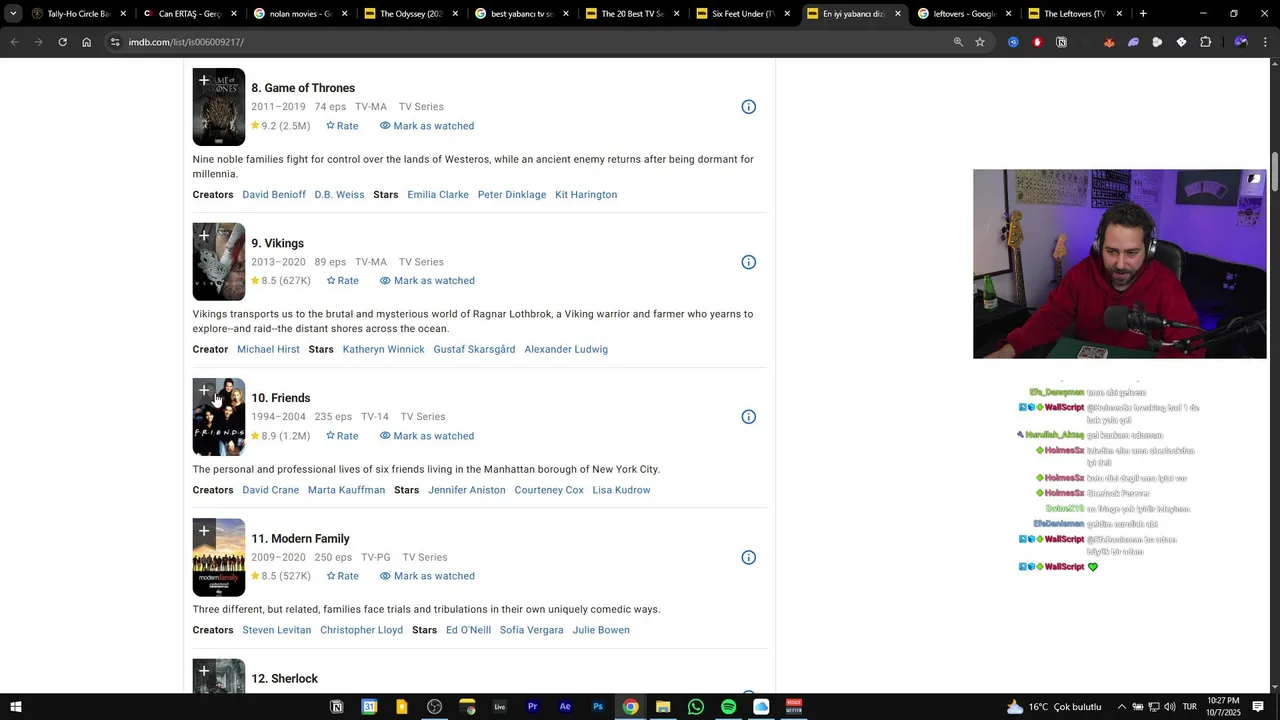Switch to the Tally-Ho Circle browser tab

pyautogui.click(x=78, y=14)
